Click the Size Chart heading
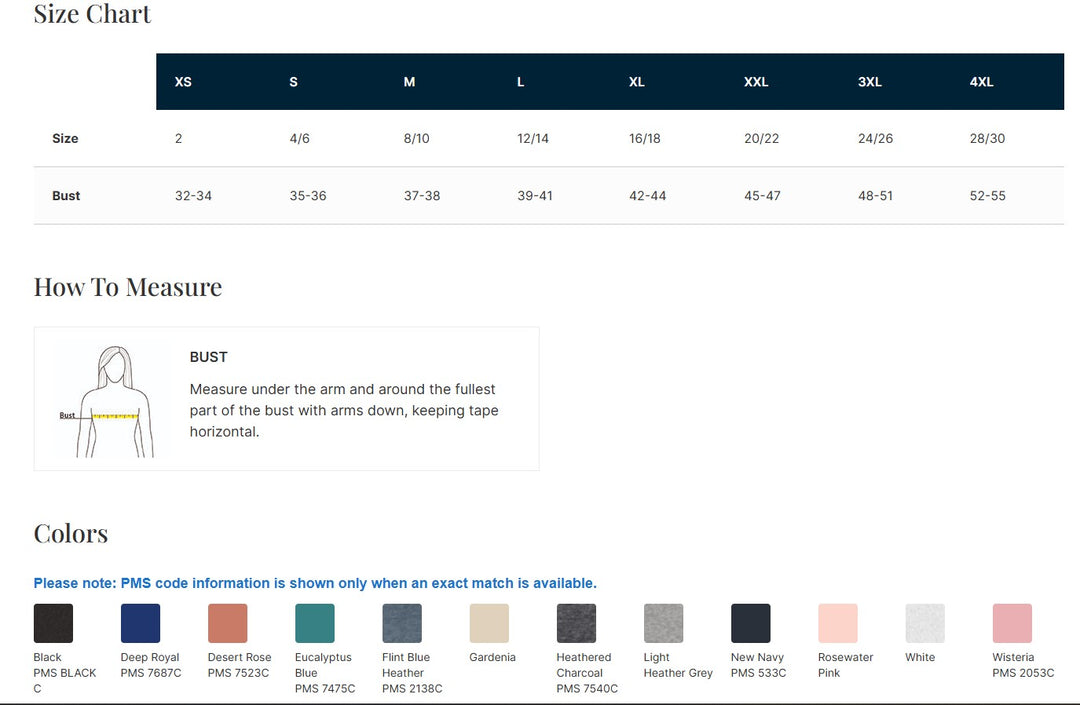 92,14
